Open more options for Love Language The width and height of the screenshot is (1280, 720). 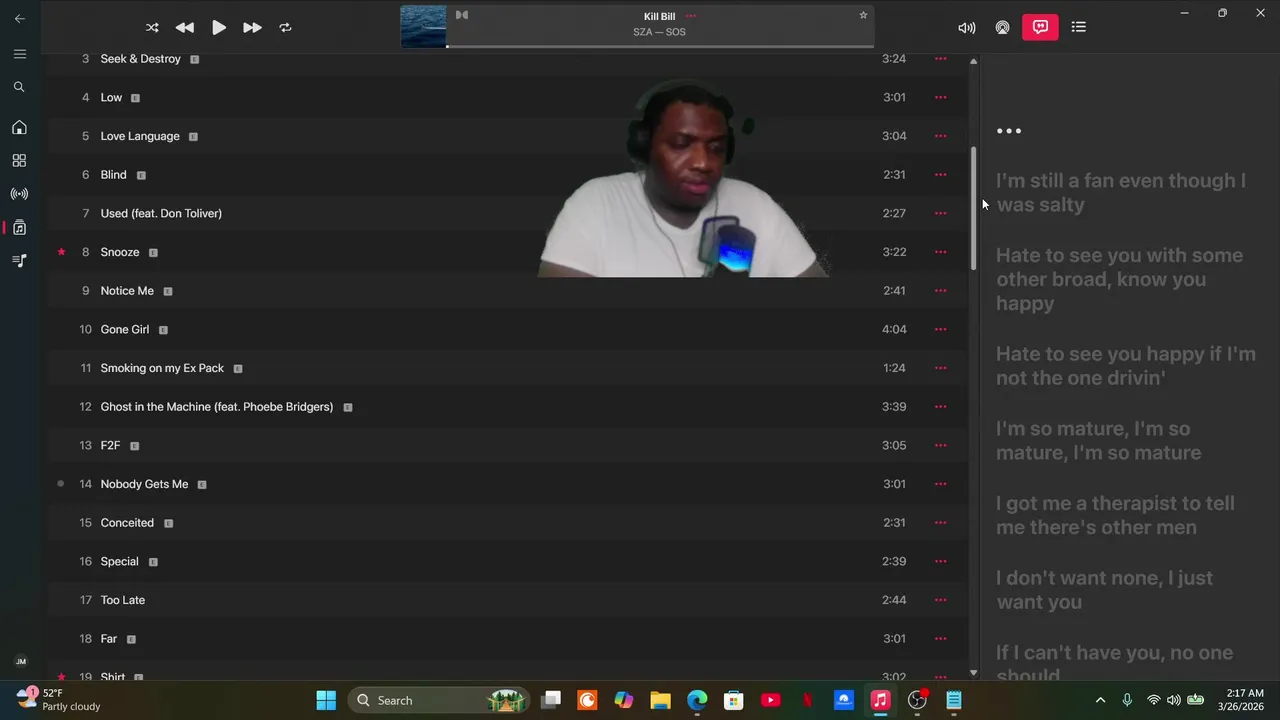pyautogui.click(x=940, y=136)
